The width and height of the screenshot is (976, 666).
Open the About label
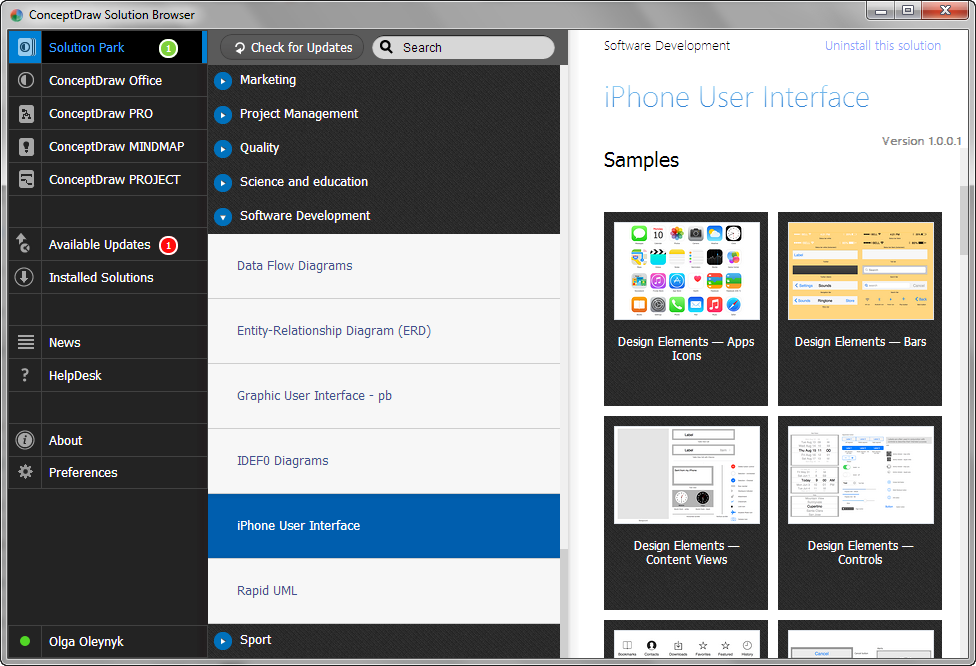pyautogui.click(x=65, y=440)
